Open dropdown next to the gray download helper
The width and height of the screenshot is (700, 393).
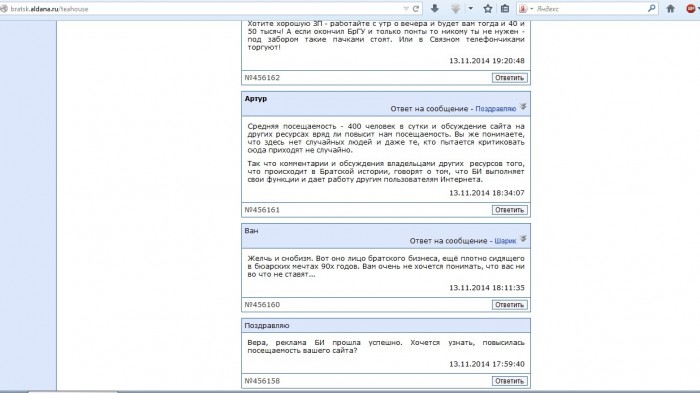click(x=471, y=8)
